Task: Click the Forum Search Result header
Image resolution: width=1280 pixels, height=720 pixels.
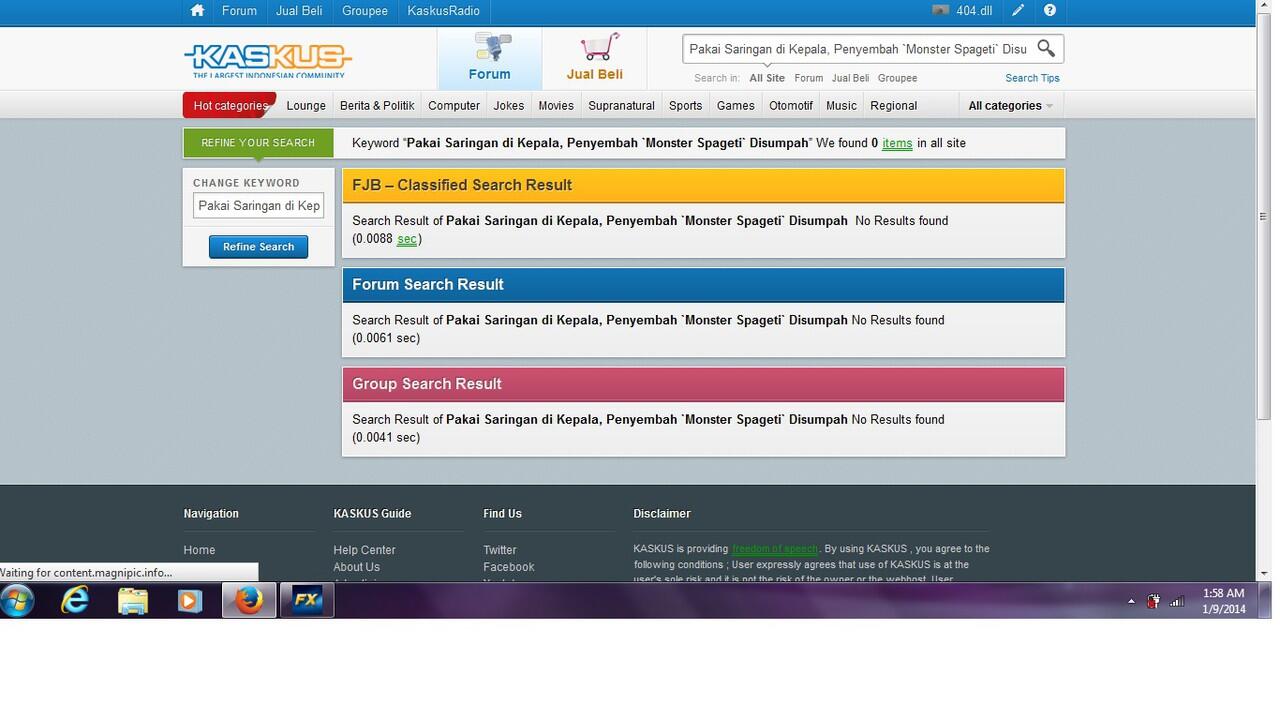Action: [x=703, y=285]
